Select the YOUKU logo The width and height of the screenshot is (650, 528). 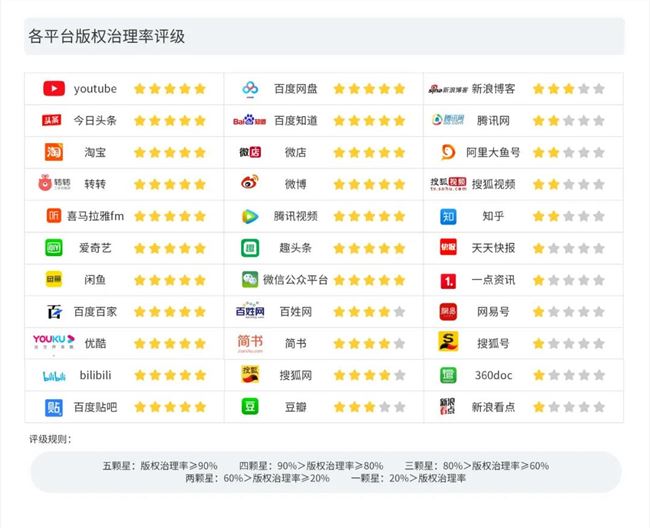[x=54, y=342]
